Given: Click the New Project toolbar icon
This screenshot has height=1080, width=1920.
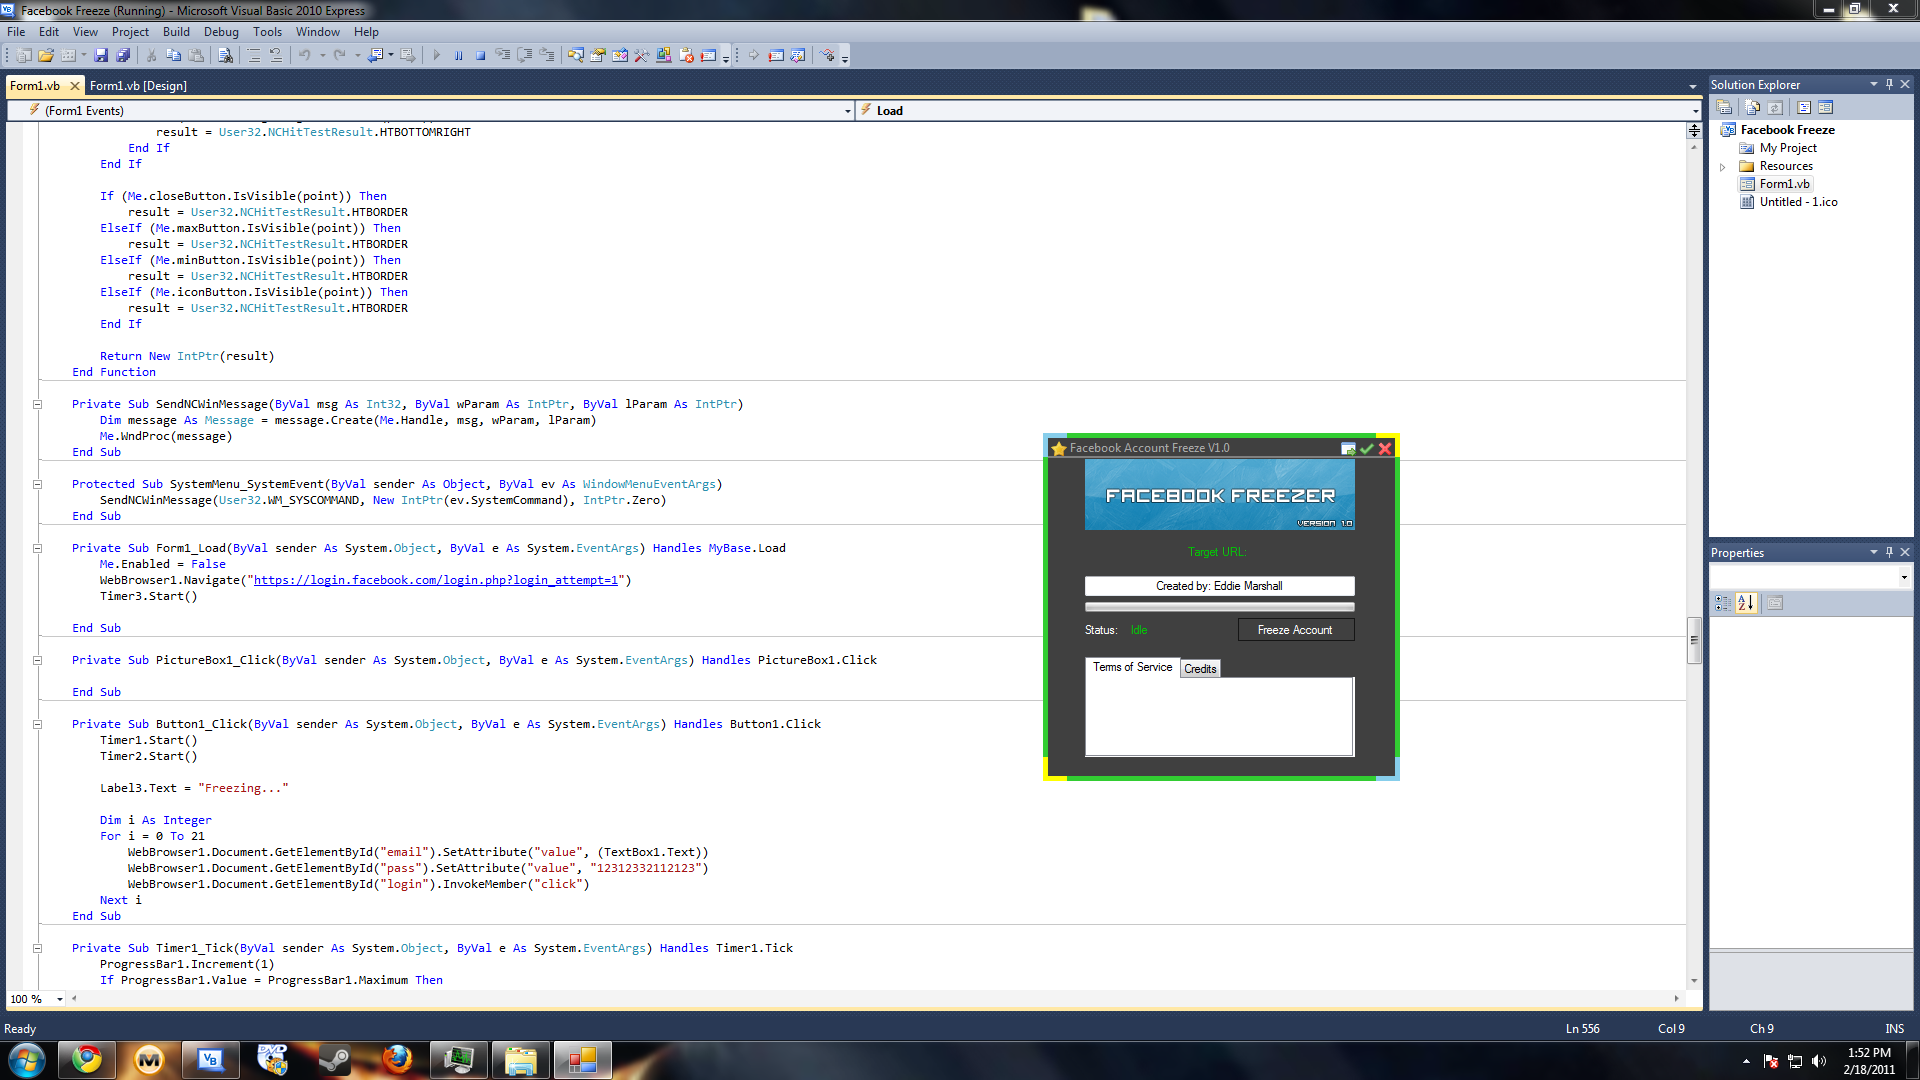Looking at the screenshot, I should [x=24, y=55].
